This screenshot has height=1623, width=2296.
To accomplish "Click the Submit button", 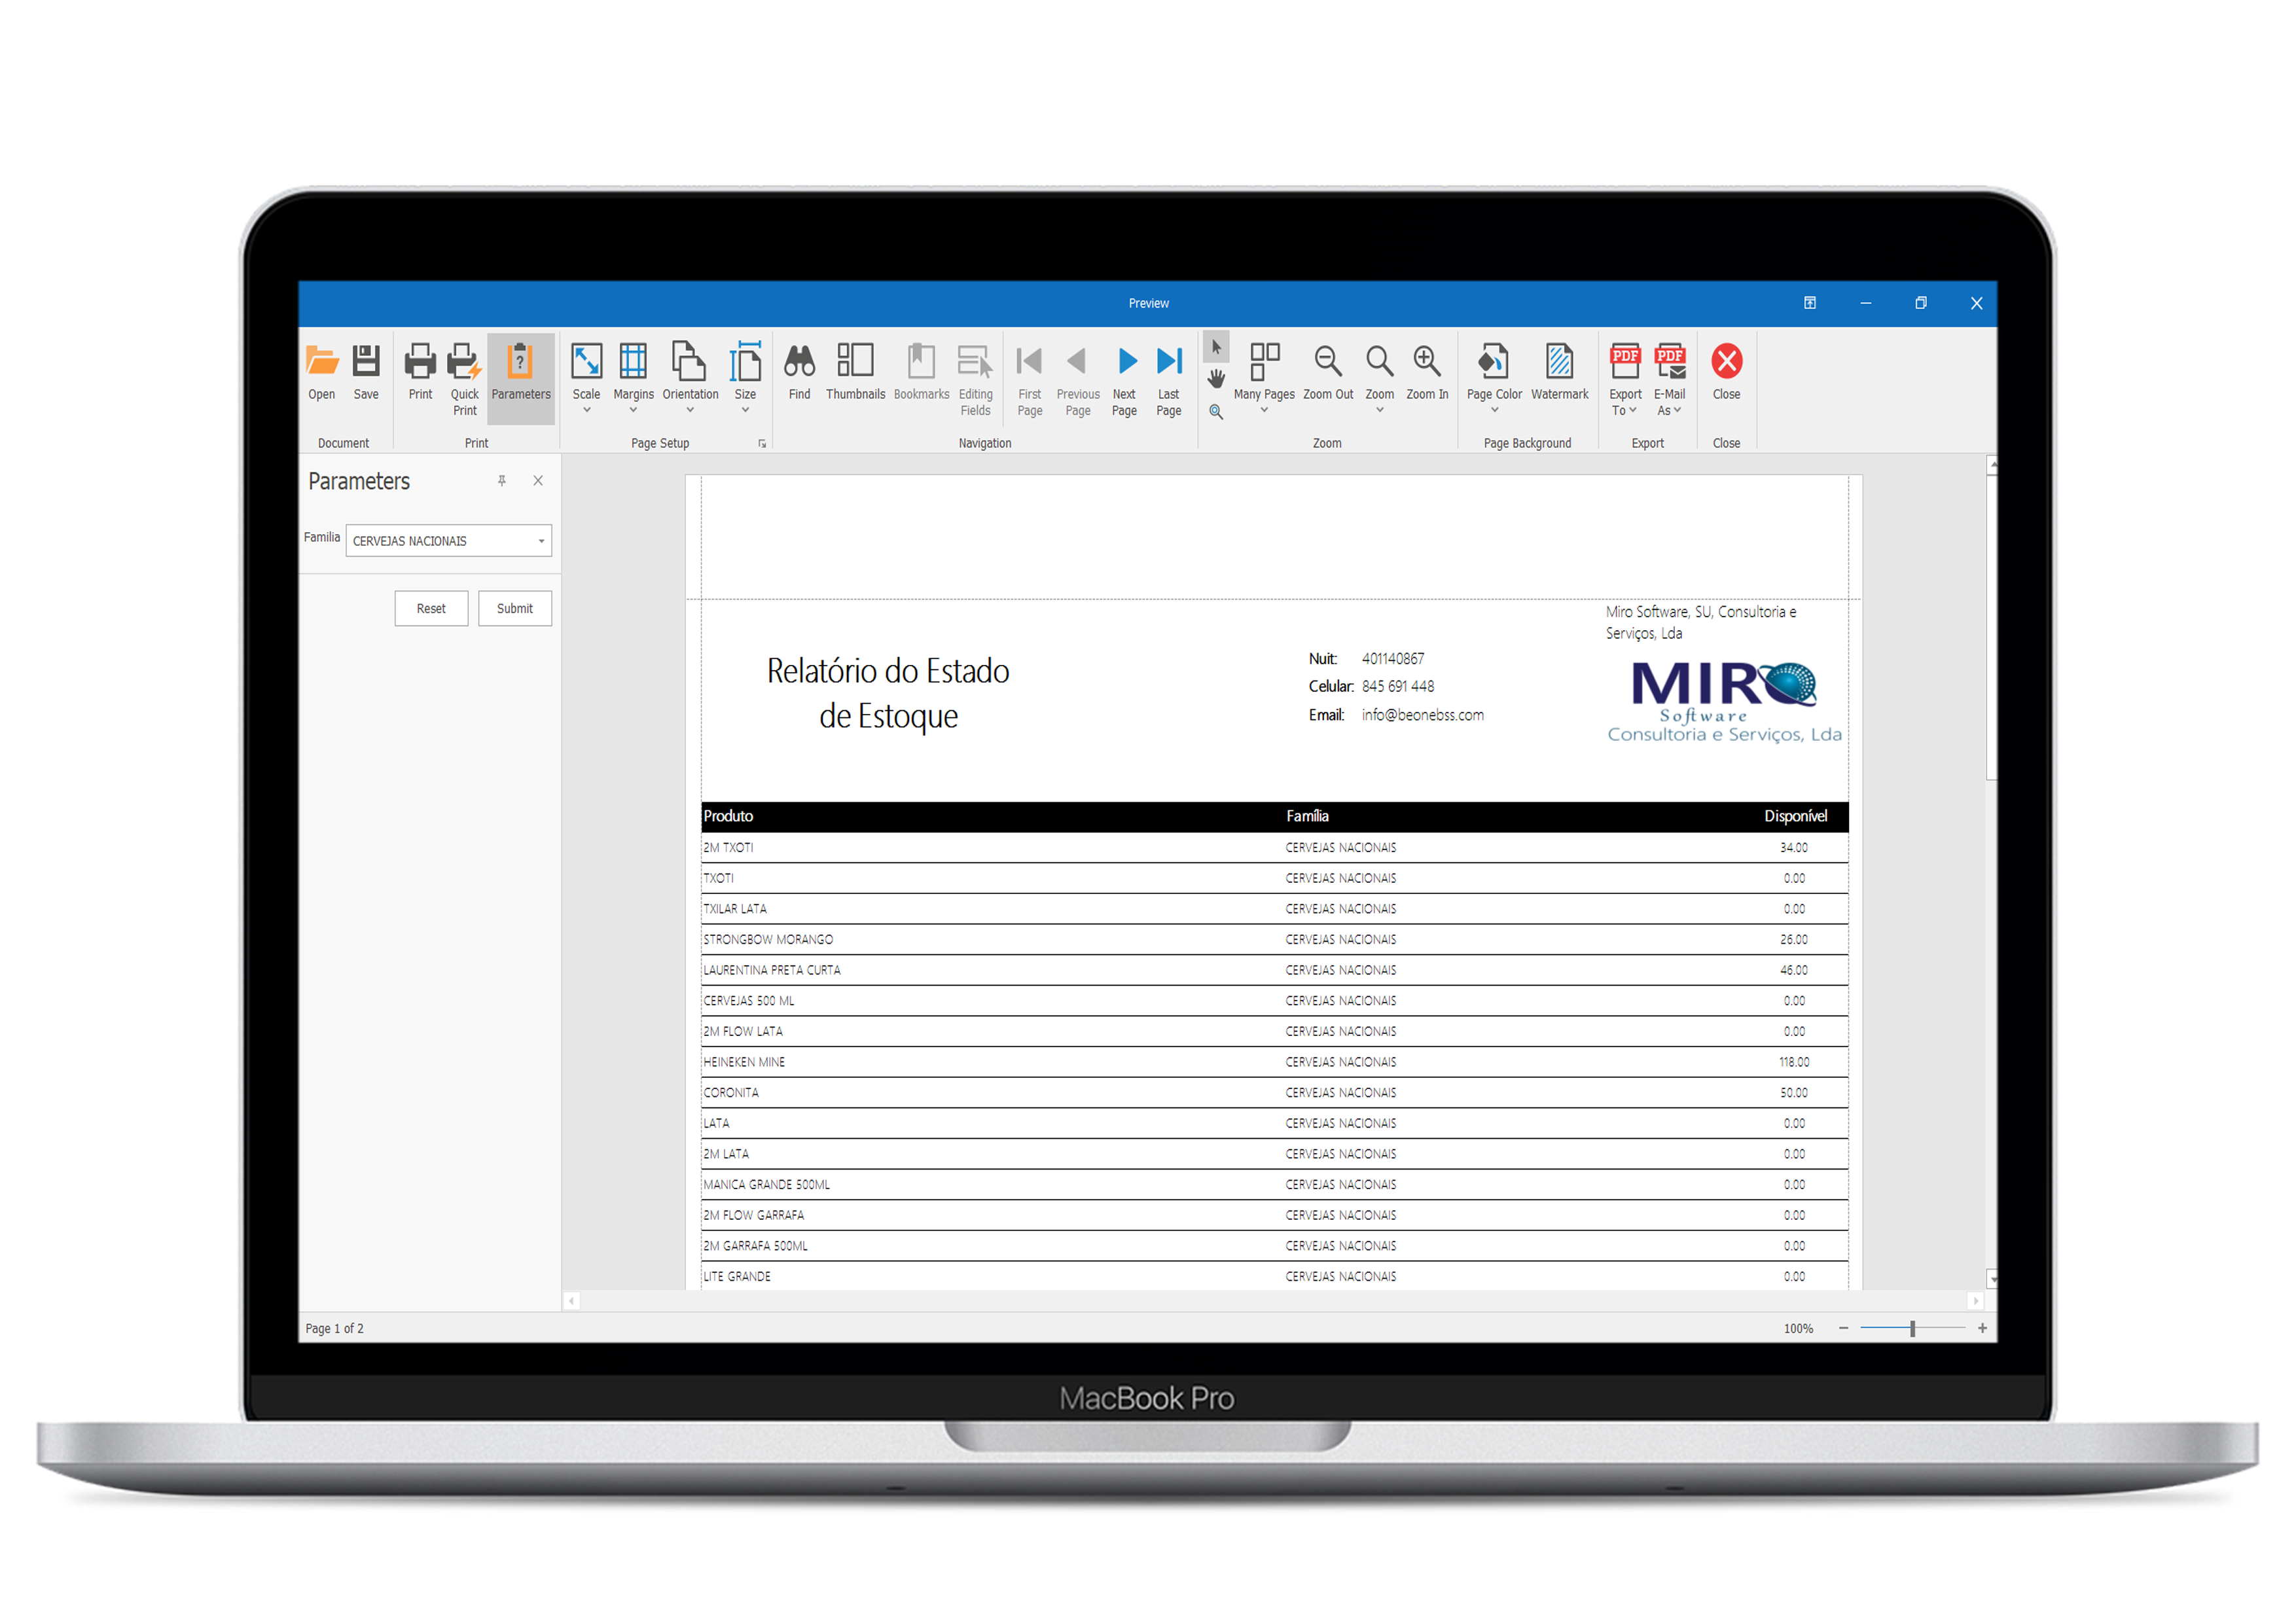I will tap(515, 608).
